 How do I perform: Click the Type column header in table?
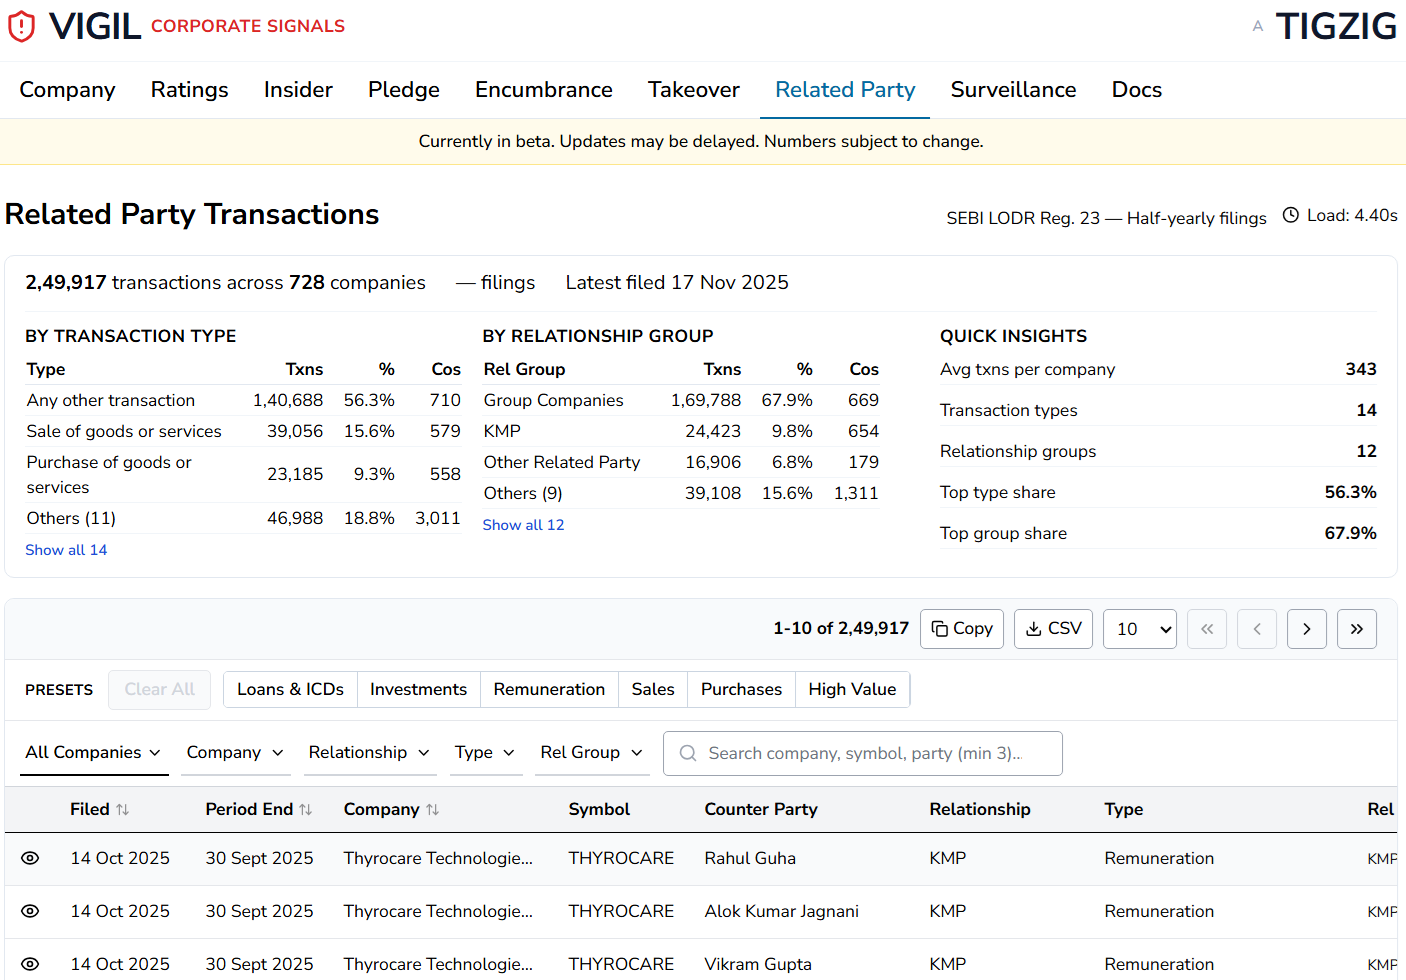point(1124,810)
